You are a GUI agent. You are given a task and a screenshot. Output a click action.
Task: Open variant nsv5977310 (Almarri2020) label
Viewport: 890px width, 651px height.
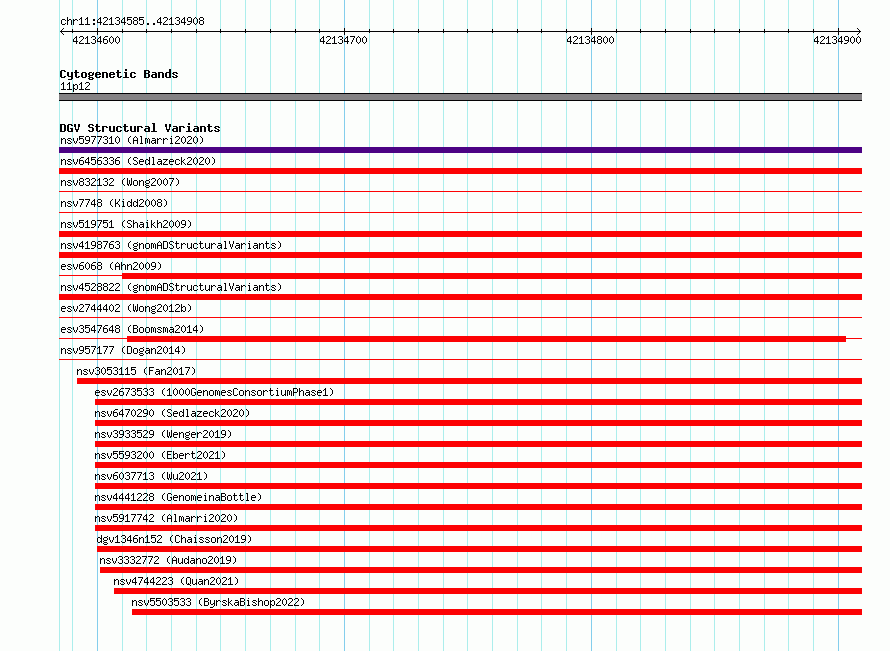(x=132, y=140)
